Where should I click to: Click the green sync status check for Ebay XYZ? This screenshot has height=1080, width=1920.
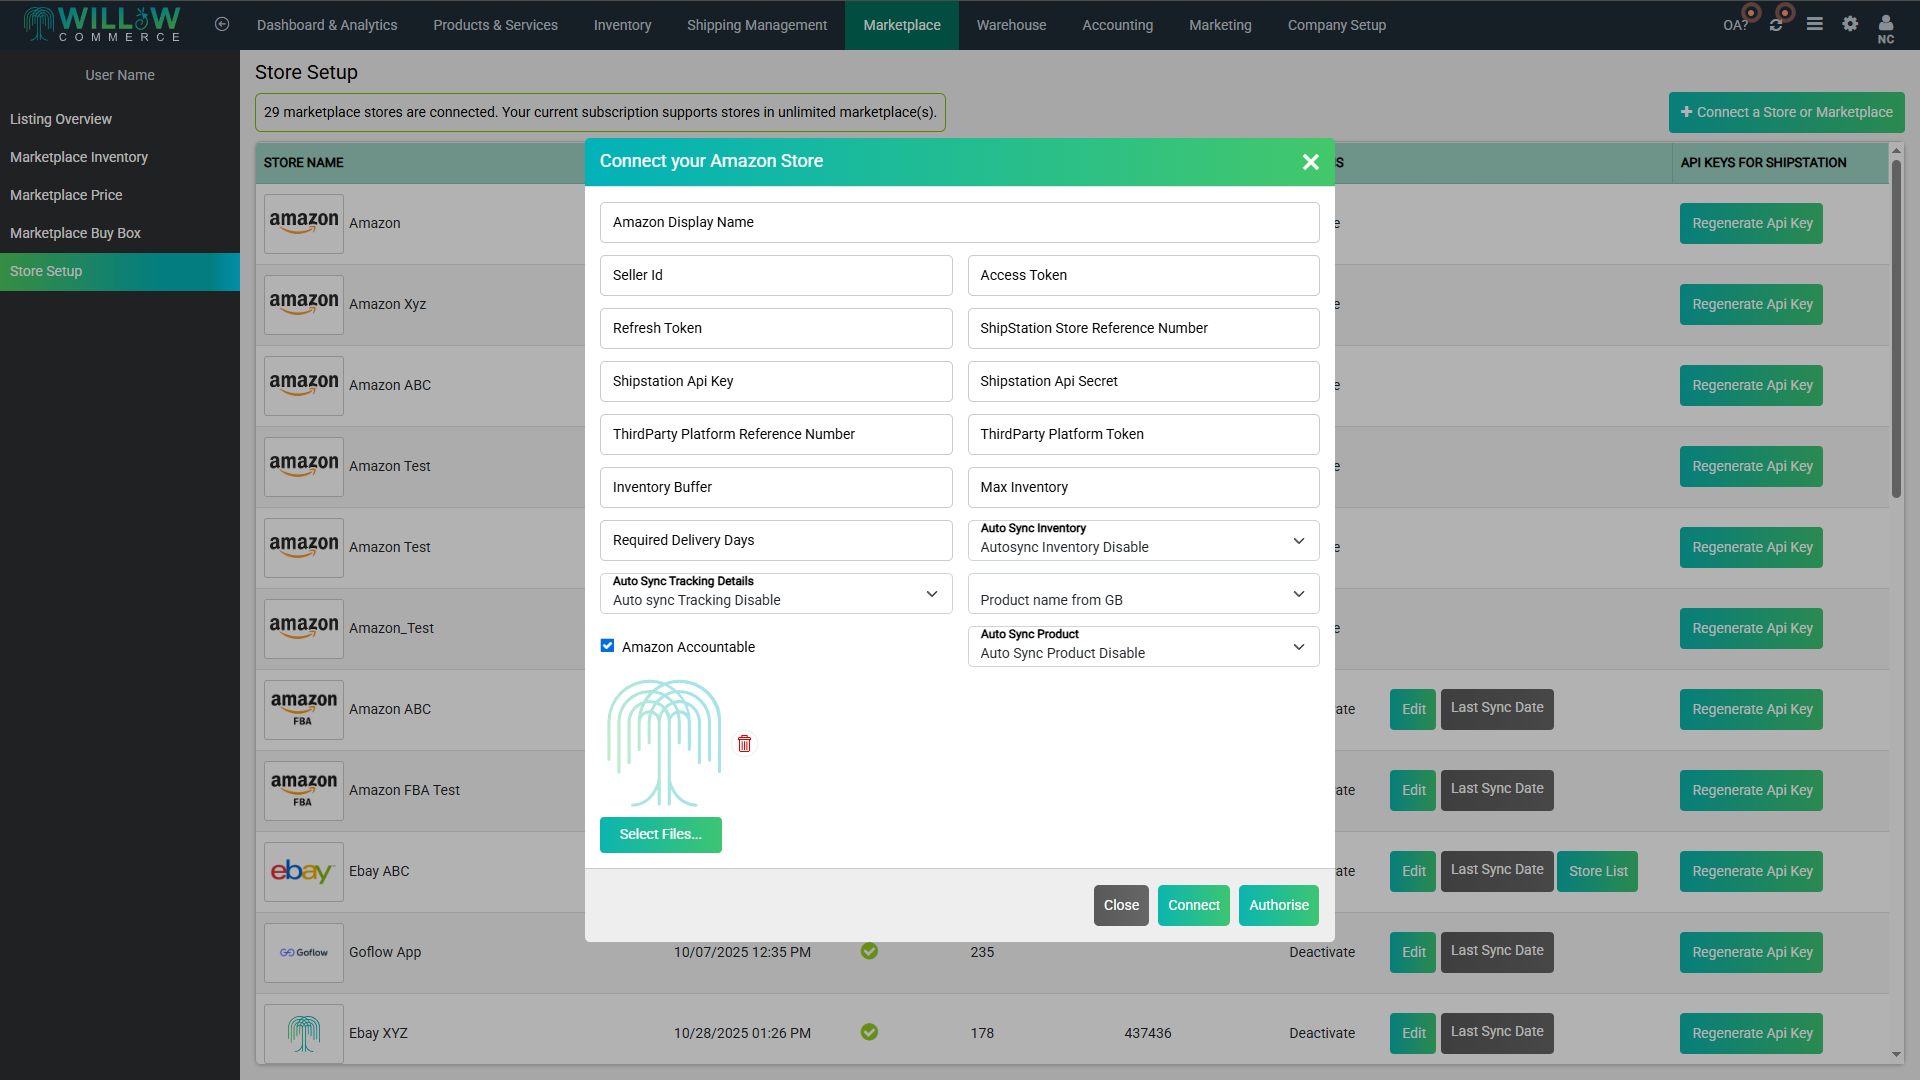point(869,1032)
